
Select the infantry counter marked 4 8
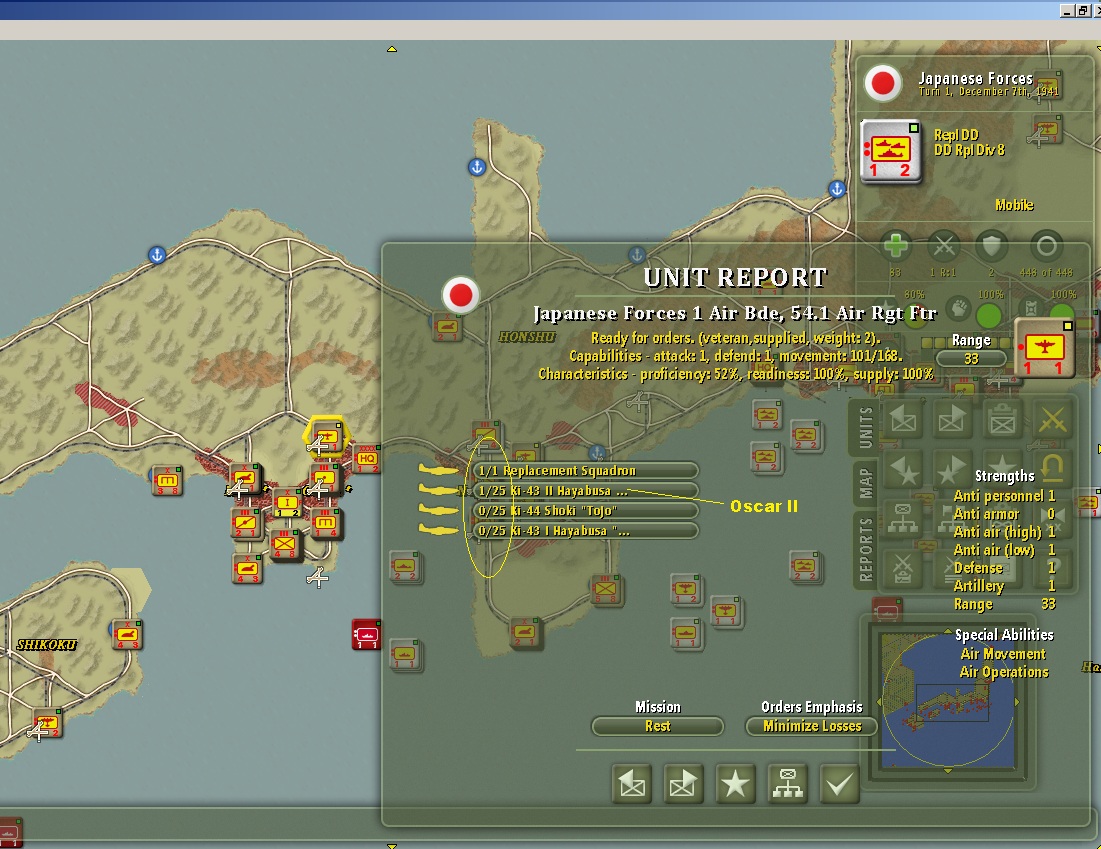coord(285,545)
